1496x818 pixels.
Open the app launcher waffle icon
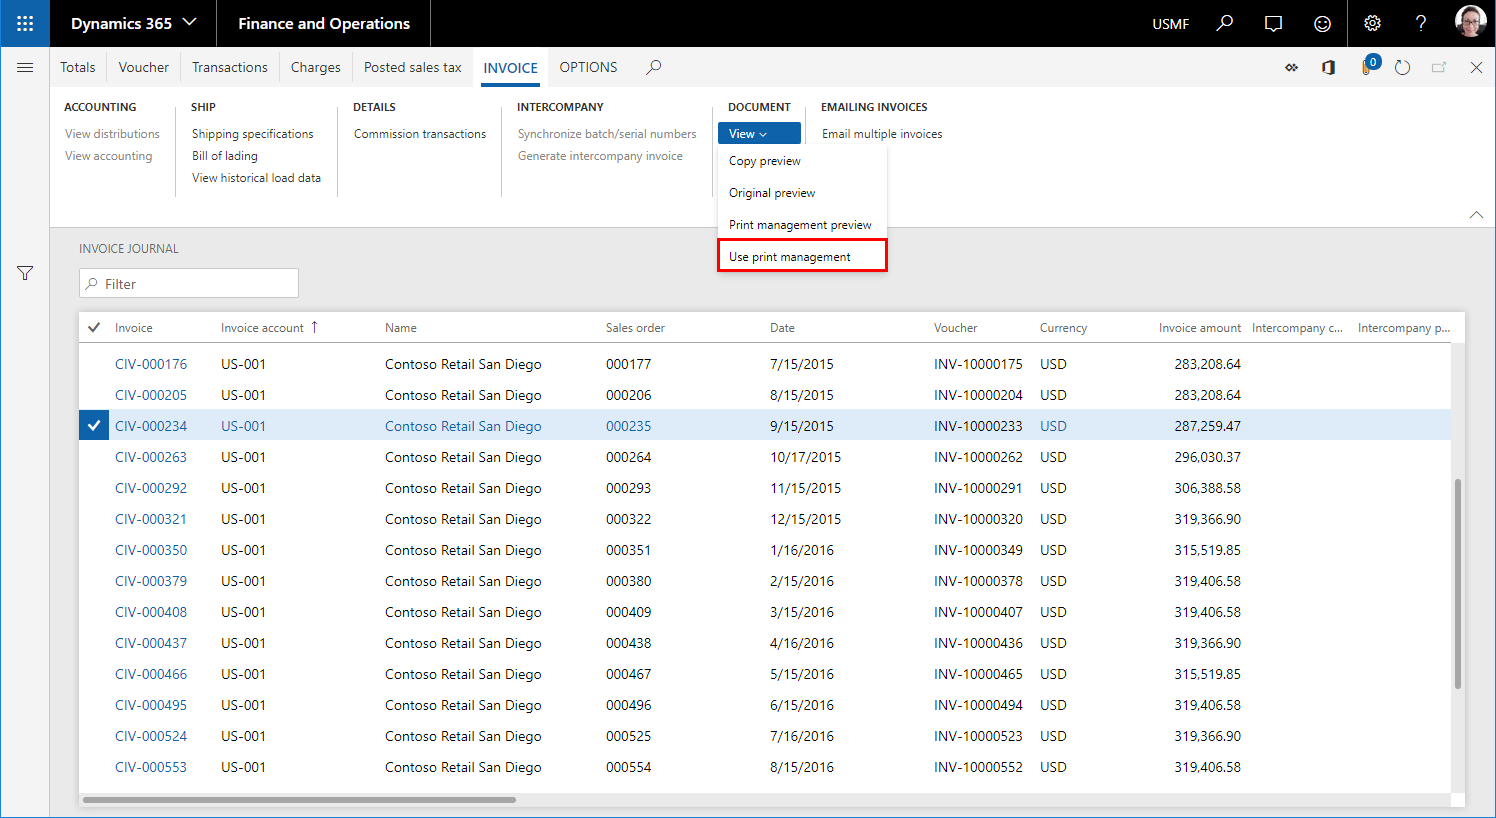pyautogui.click(x=25, y=23)
